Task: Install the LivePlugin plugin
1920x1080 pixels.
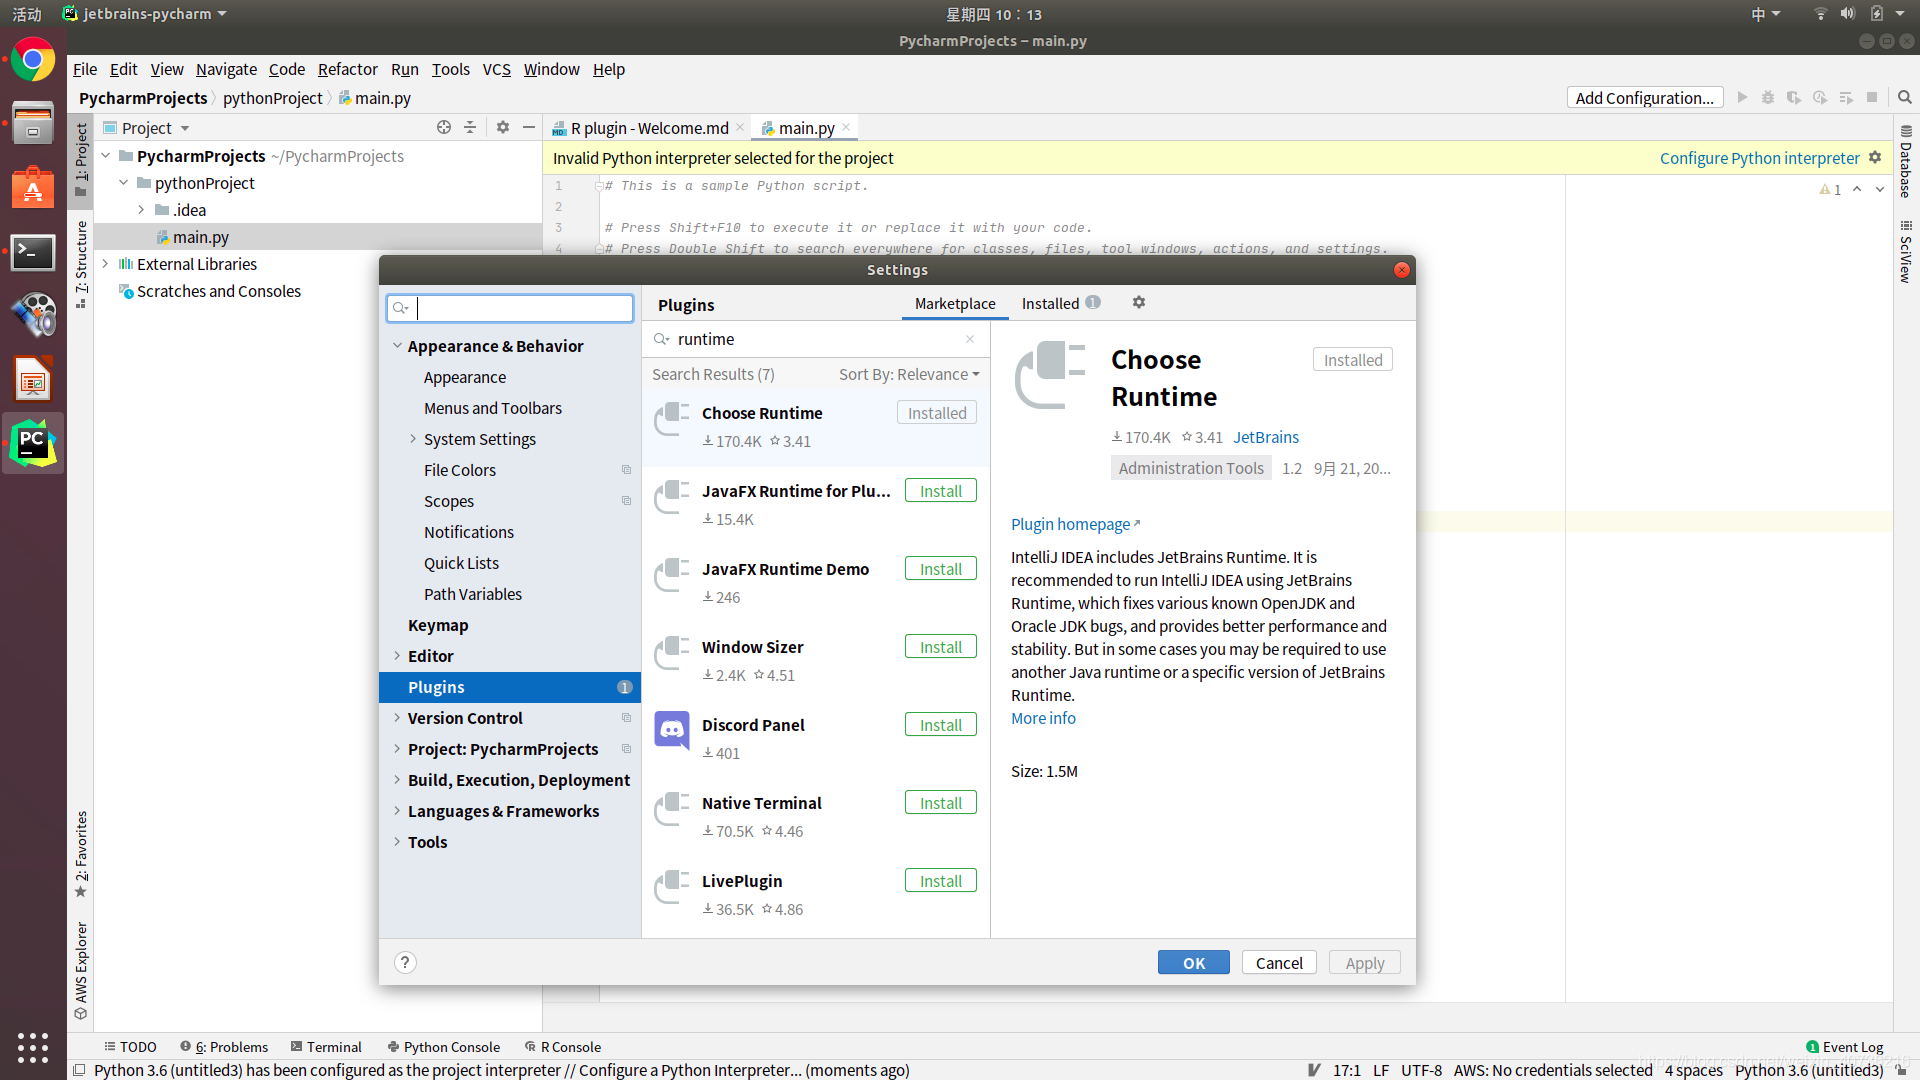Action: (940, 881)
